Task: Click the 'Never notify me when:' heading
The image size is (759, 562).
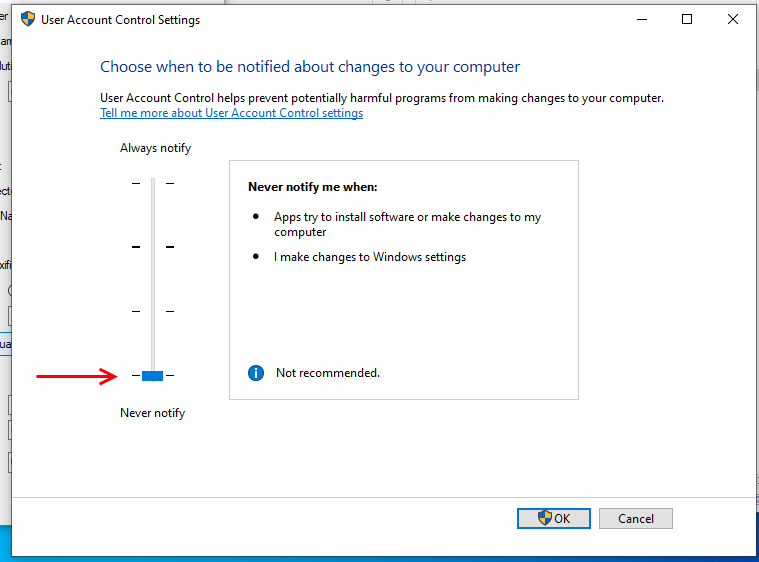Action: pyautogui.click(x=313, y=187)
